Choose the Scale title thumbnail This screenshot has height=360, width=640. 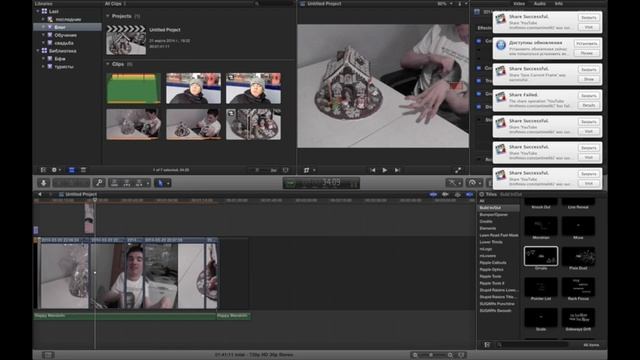coord(541,318)
